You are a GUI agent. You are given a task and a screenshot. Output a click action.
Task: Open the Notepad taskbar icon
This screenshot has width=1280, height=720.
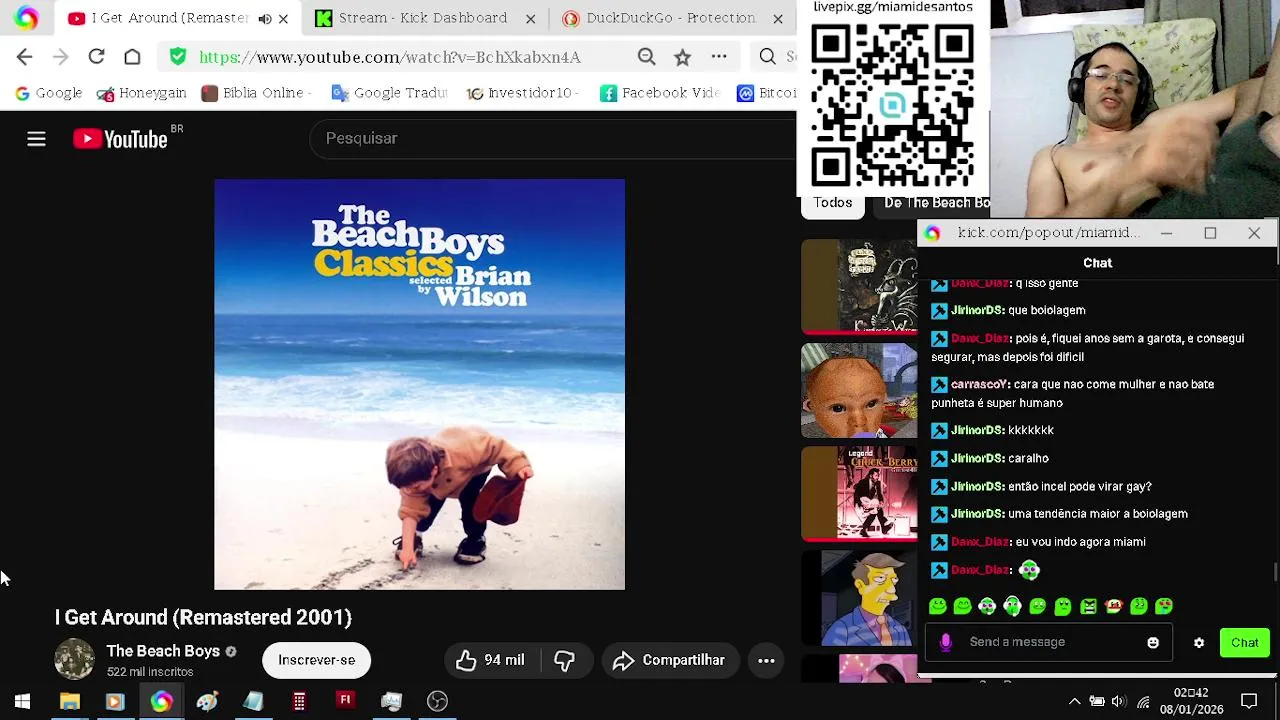[x=253, y=701]
